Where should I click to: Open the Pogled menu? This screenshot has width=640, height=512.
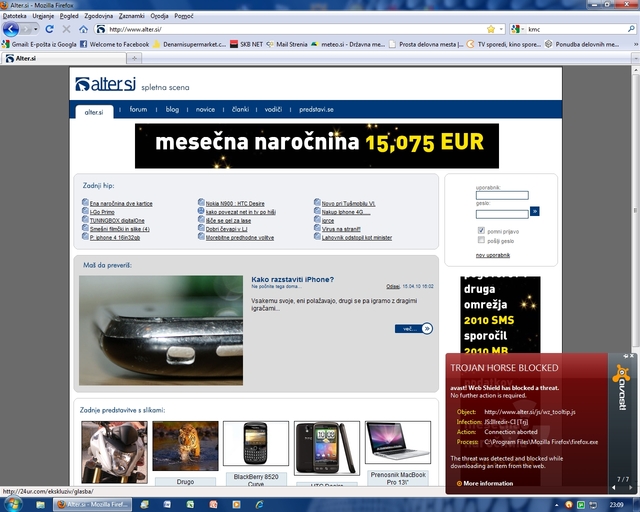[x=69, y=16]
